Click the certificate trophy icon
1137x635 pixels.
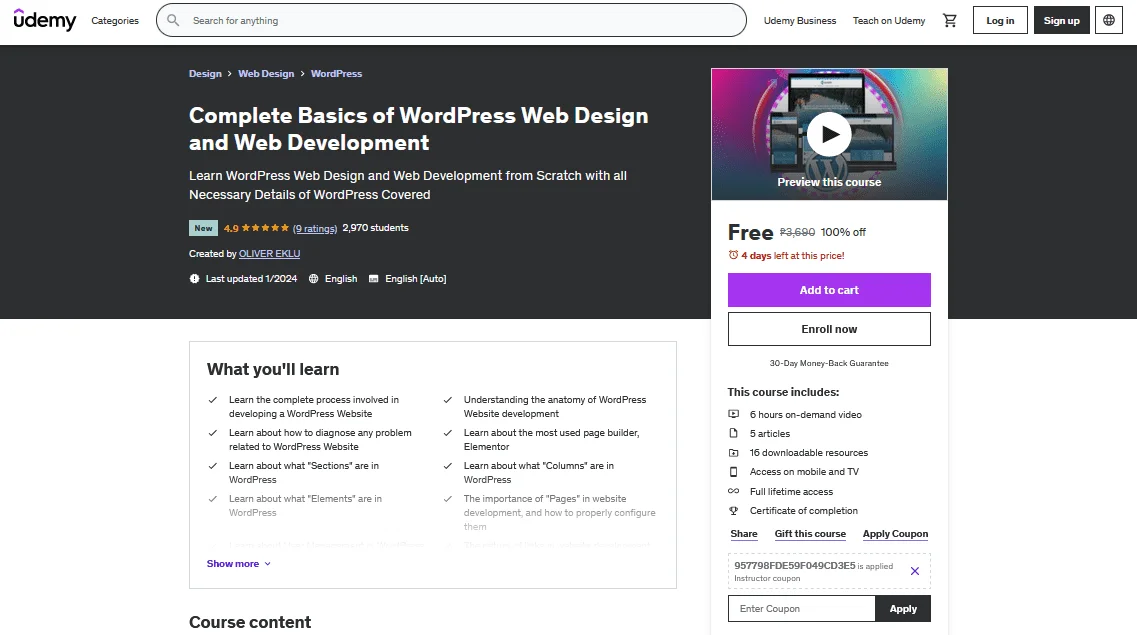pyautogui.click(x=733, y=510)
